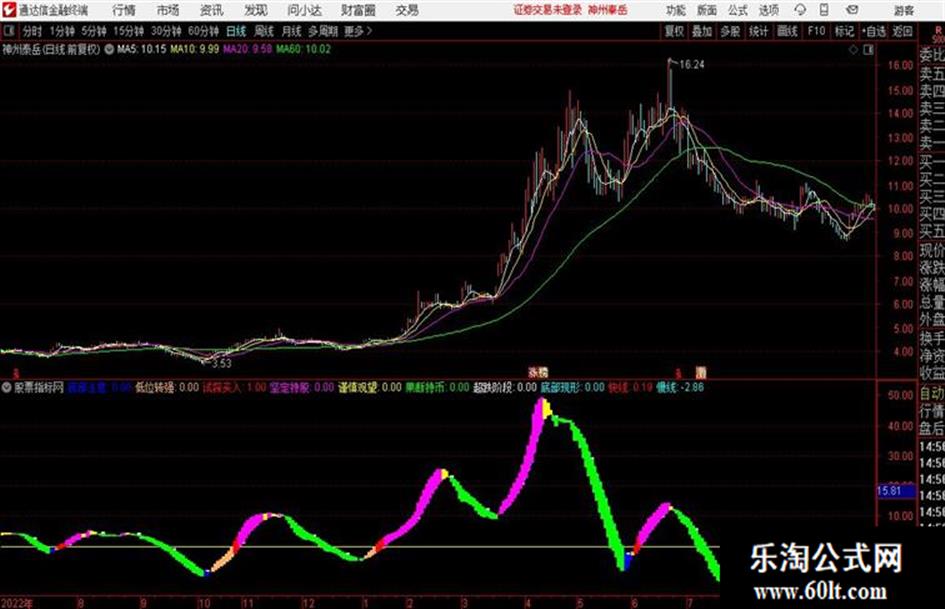
Task: Select the 月线 monthly tab
Action: (x=292, y=31)
